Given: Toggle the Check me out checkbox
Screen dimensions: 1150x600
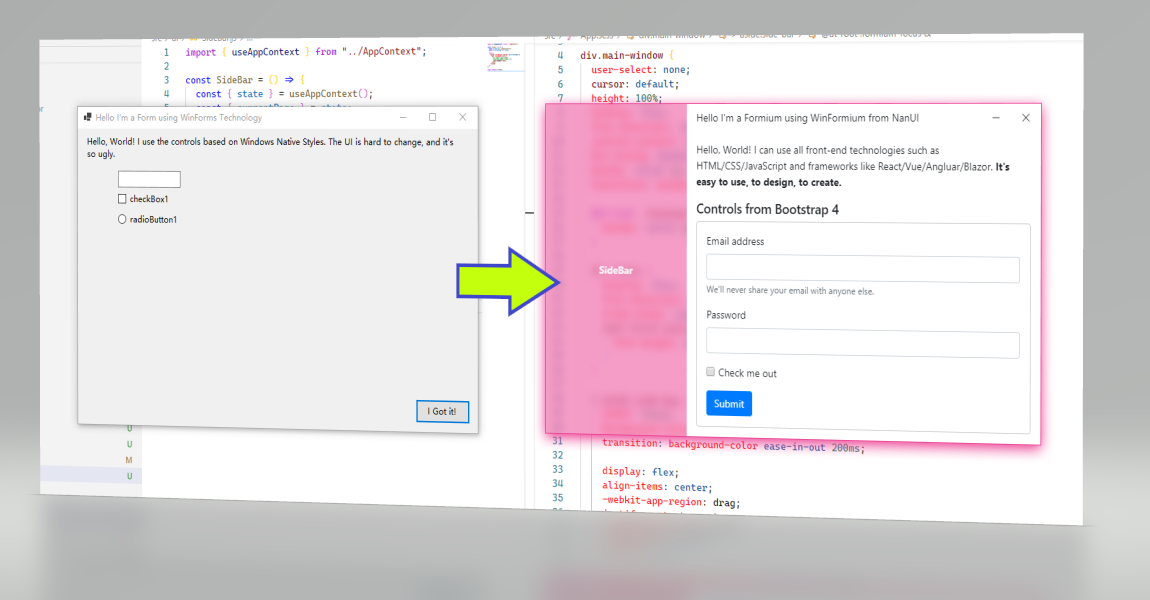Looking at the screenshot, I should click(x=711, y=372).
